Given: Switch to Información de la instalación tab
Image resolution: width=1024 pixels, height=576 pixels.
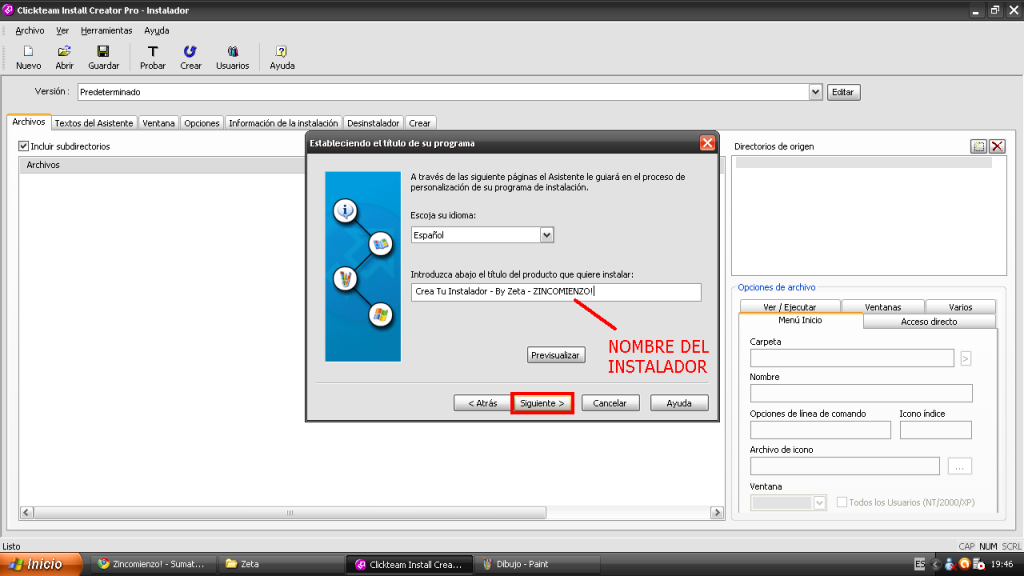Looking at the screenshot, I should [283, 123].
